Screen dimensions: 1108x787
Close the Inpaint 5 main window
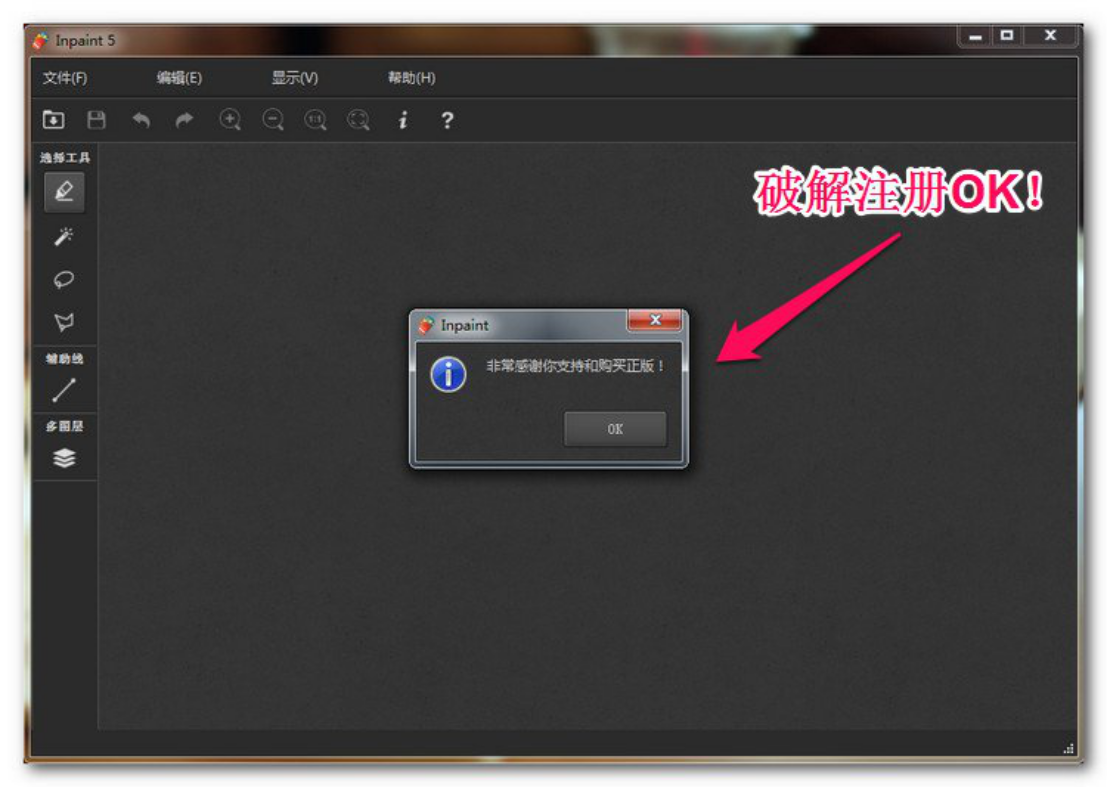click(1050, 35)
